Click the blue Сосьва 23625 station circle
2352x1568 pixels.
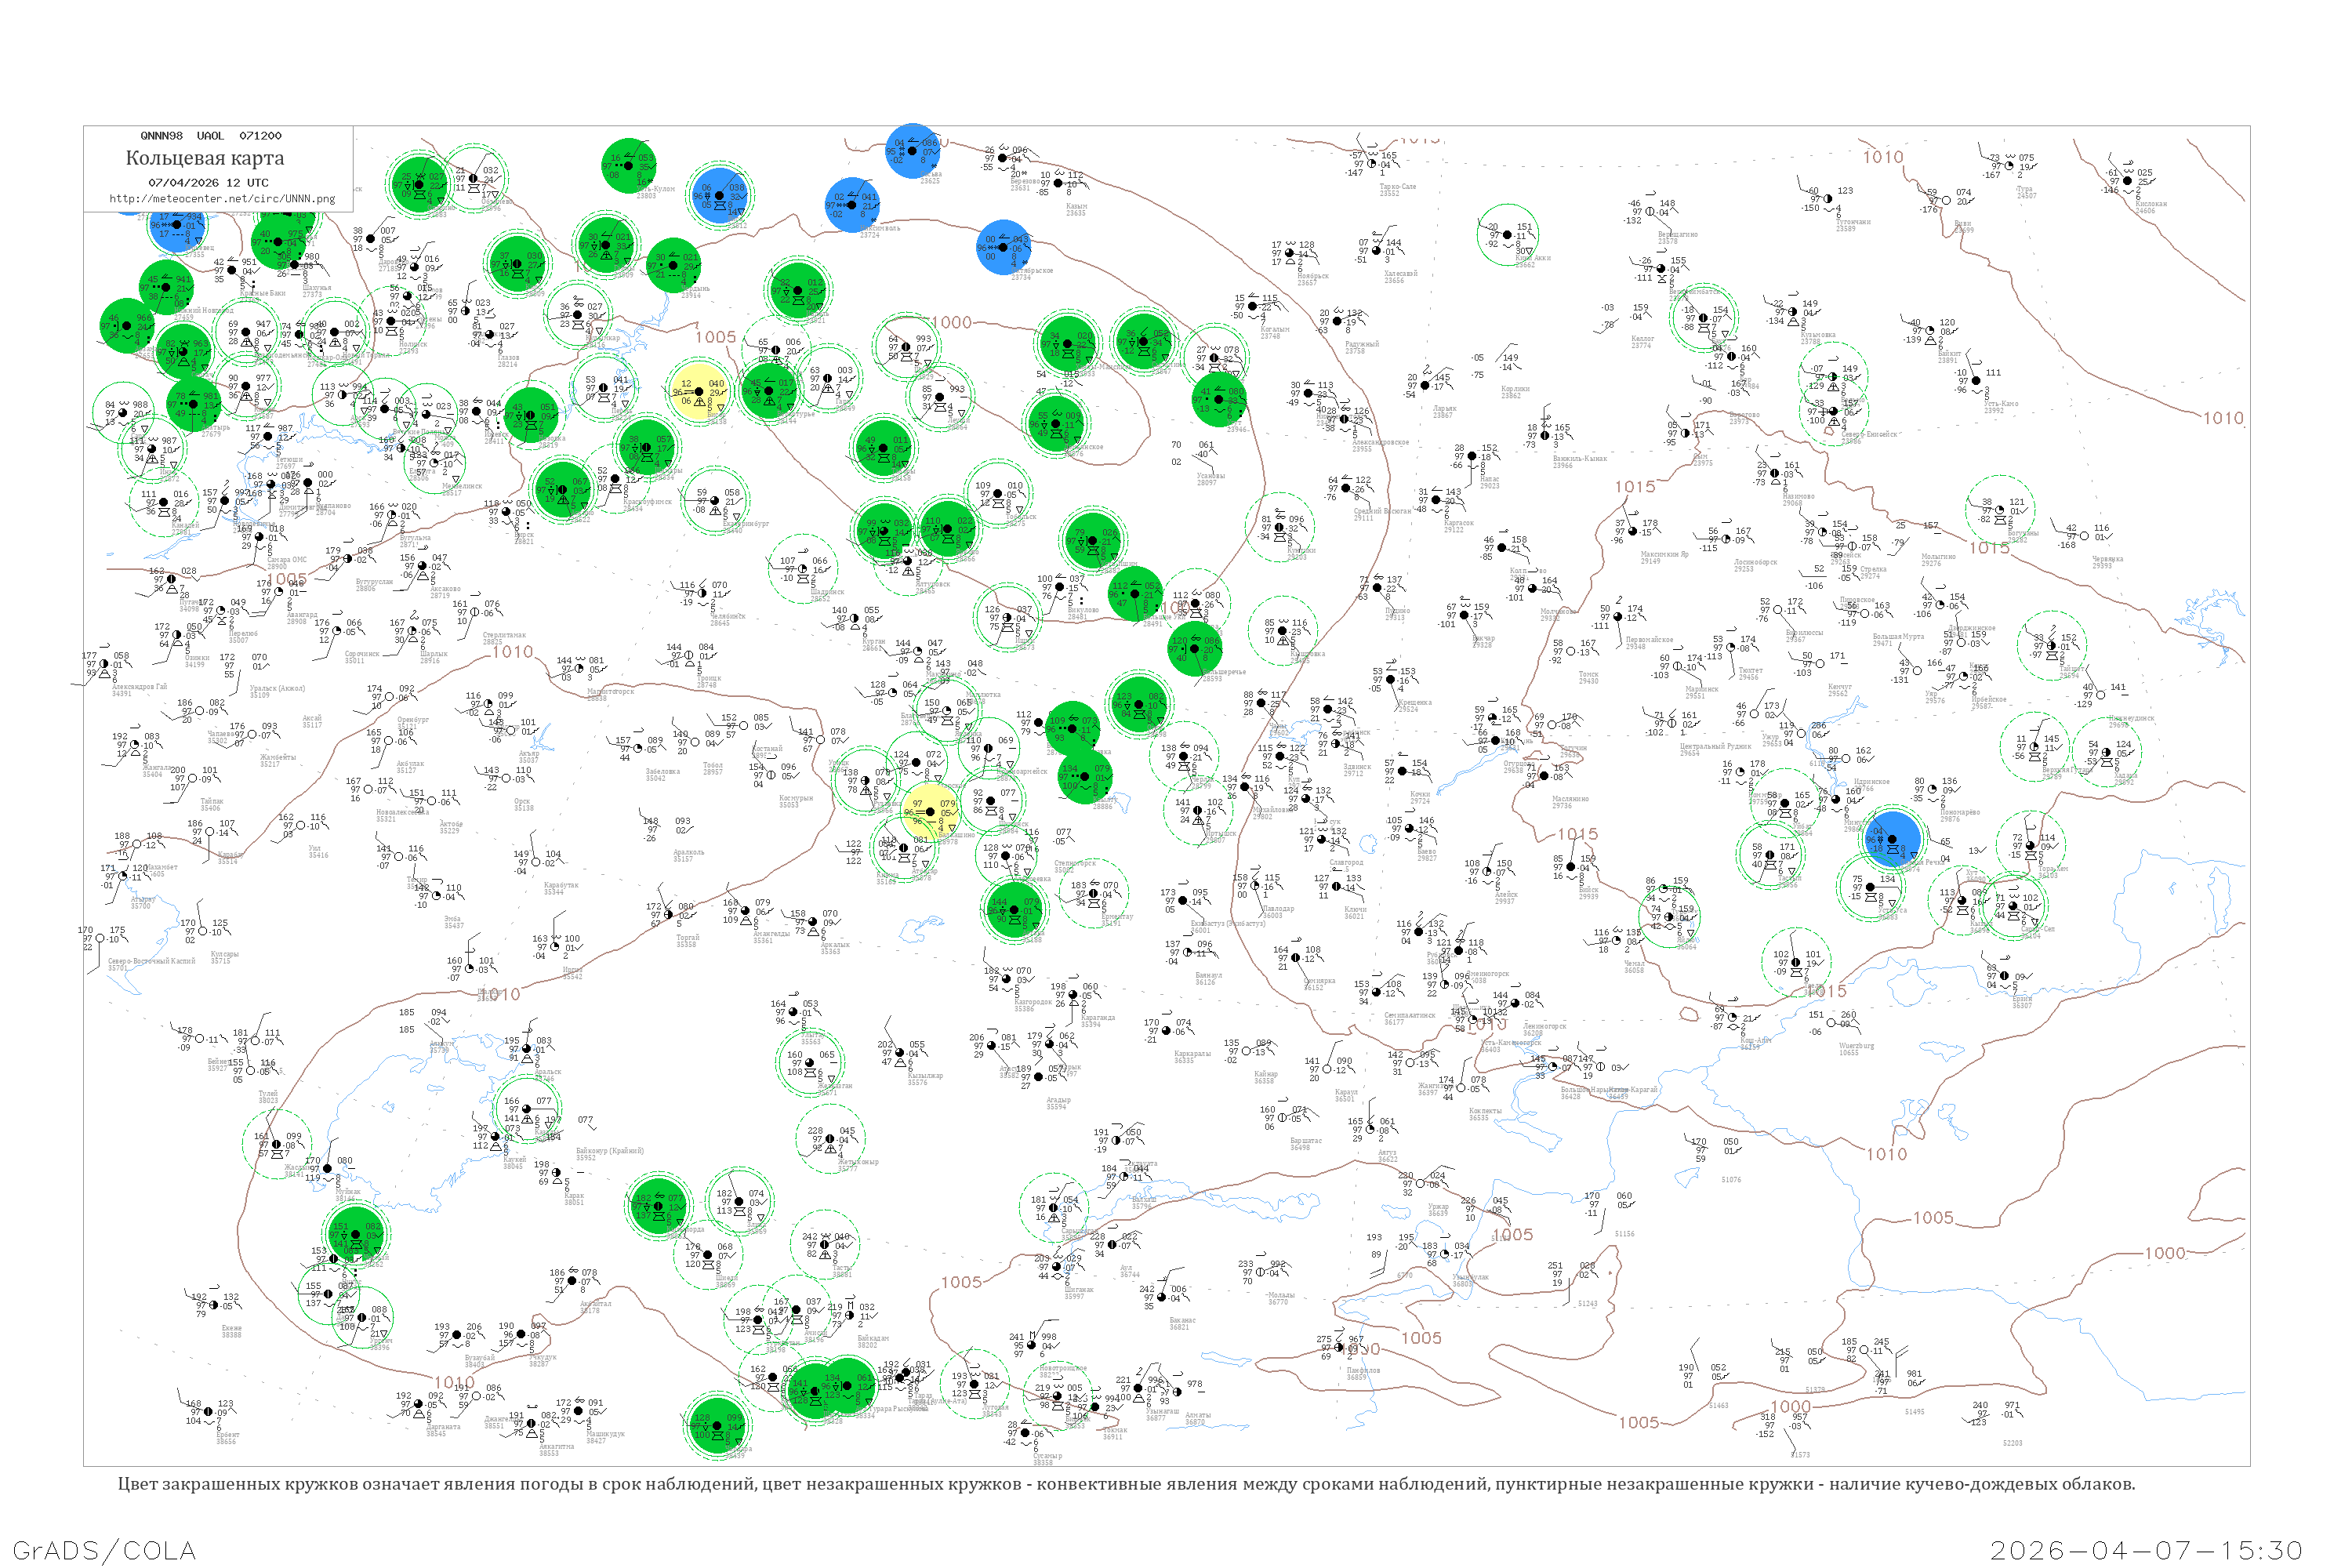pyautogui.click(x=912, y=151)
